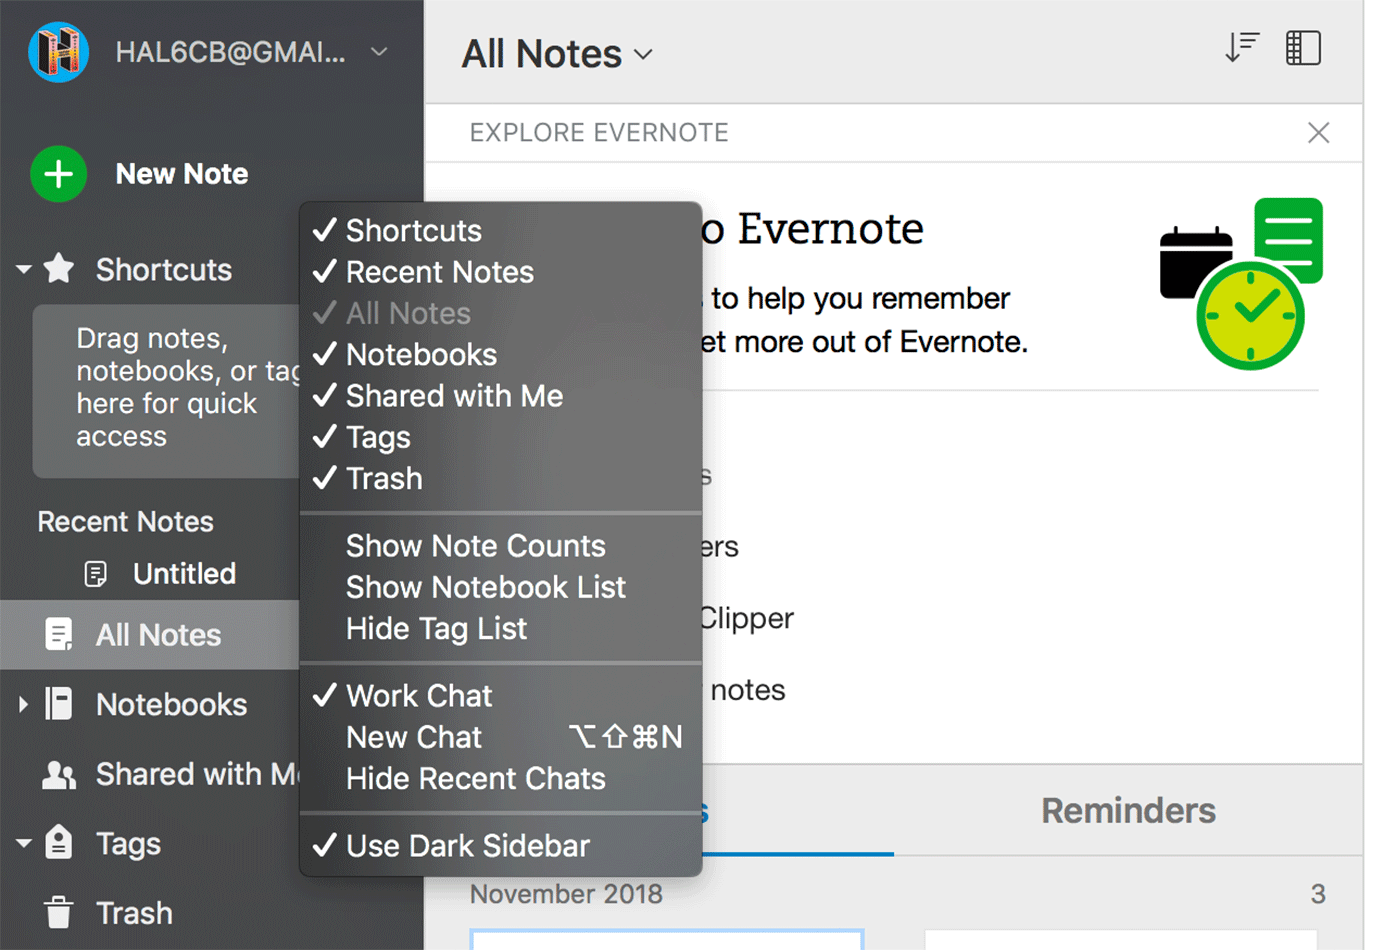The height and width of the screenshot is (950, 1384).
Task: Switch to the Reminders tab
Action: (x=1128, y=811)
